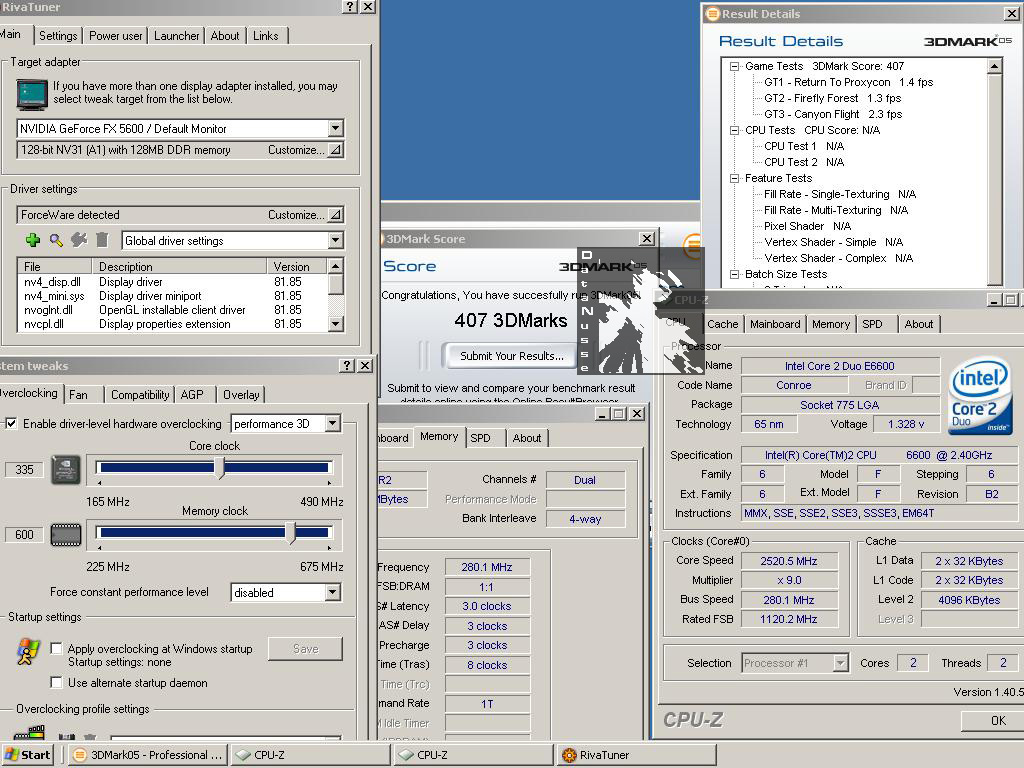This screenshot has height=768, width=1024.
Task: Collapse the Game Tests tree node
Action: (x=735, y=67)
